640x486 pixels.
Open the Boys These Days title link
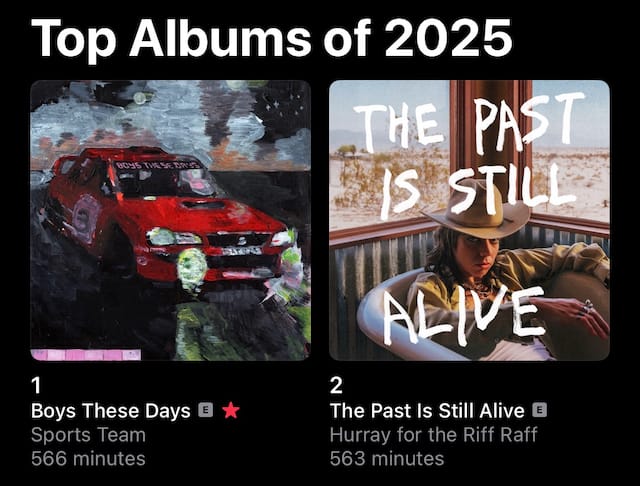click(x=111, y=411)
